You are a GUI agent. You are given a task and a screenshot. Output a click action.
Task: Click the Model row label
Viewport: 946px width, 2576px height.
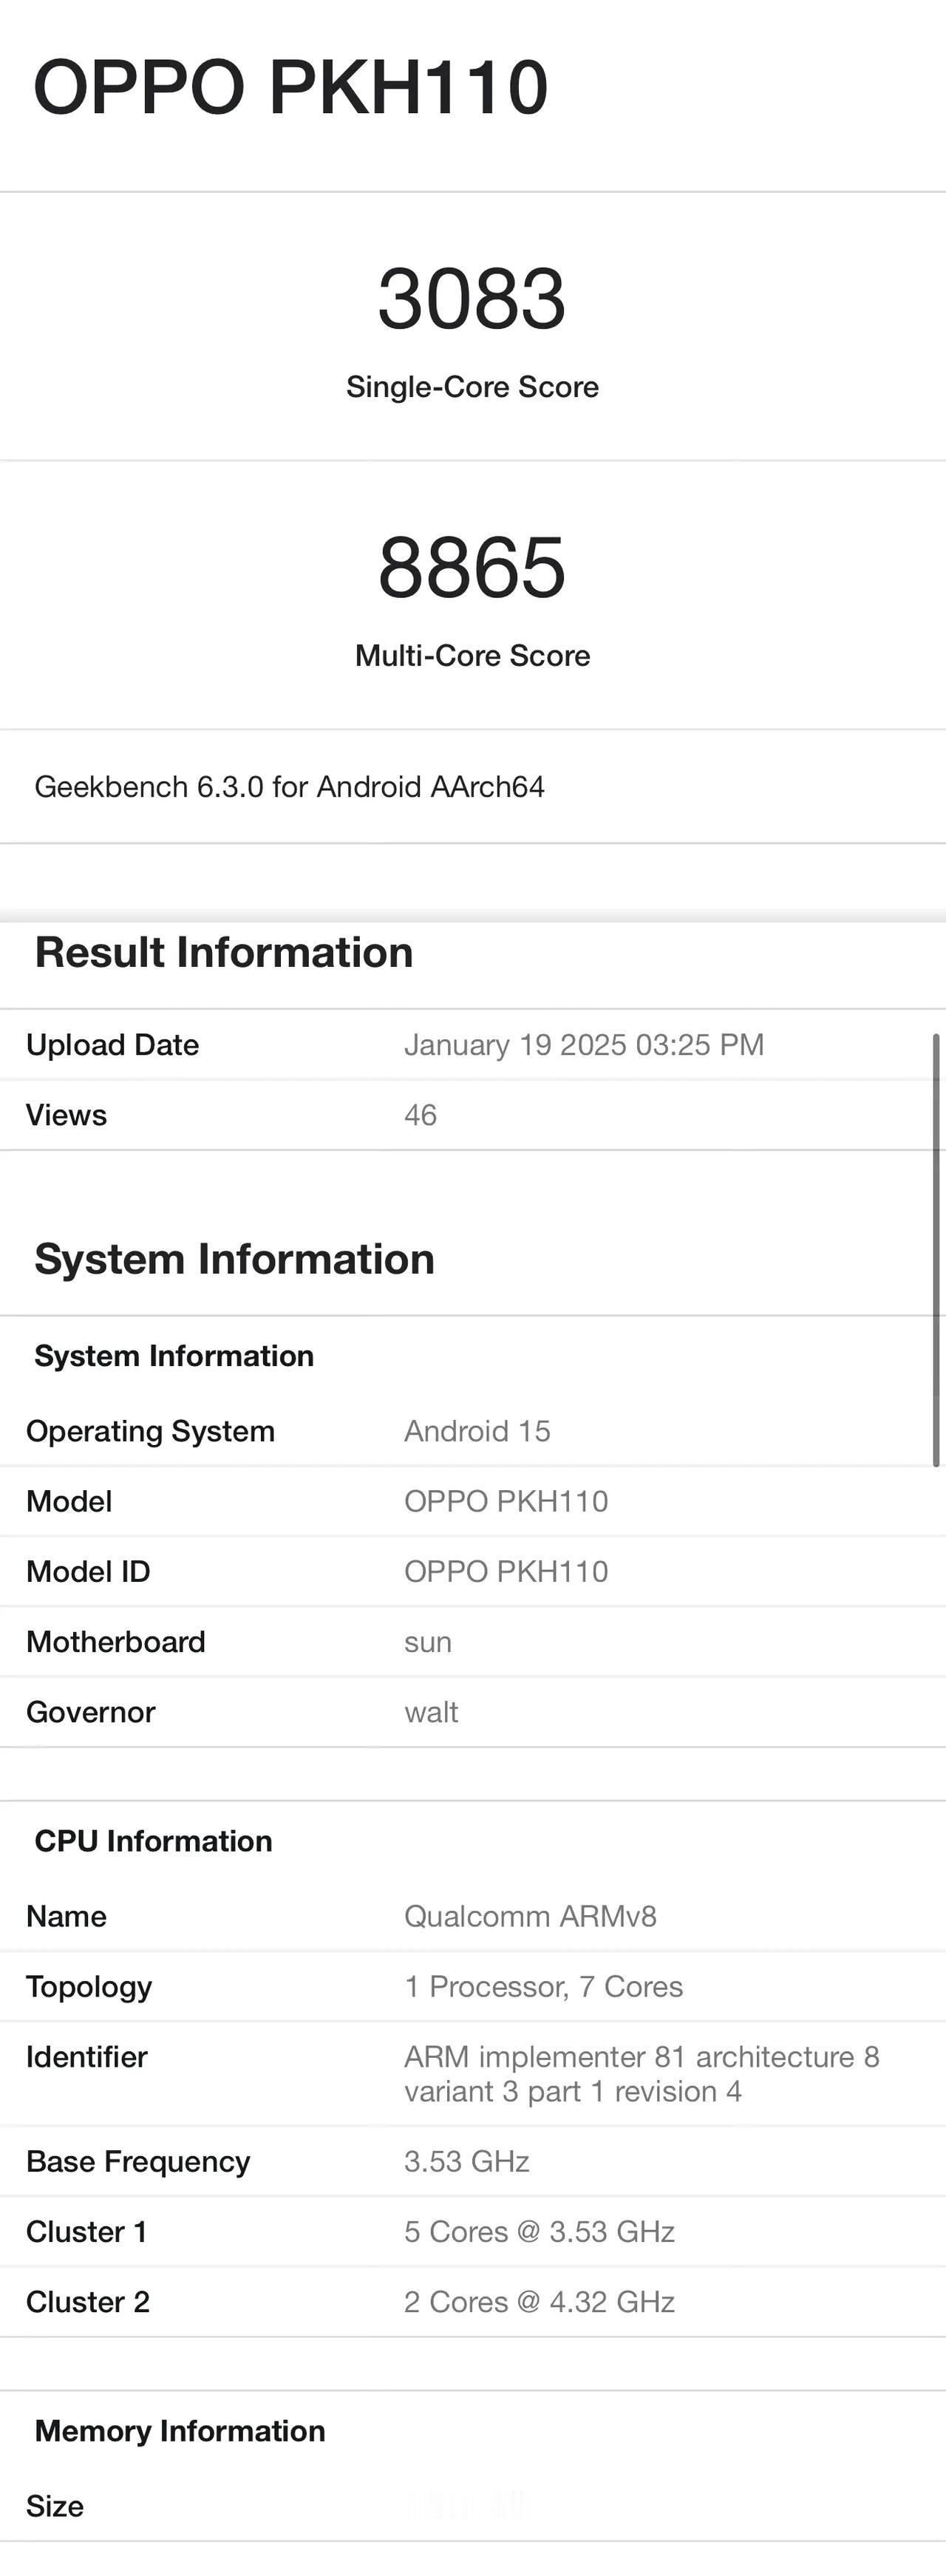click(70, 1501)
